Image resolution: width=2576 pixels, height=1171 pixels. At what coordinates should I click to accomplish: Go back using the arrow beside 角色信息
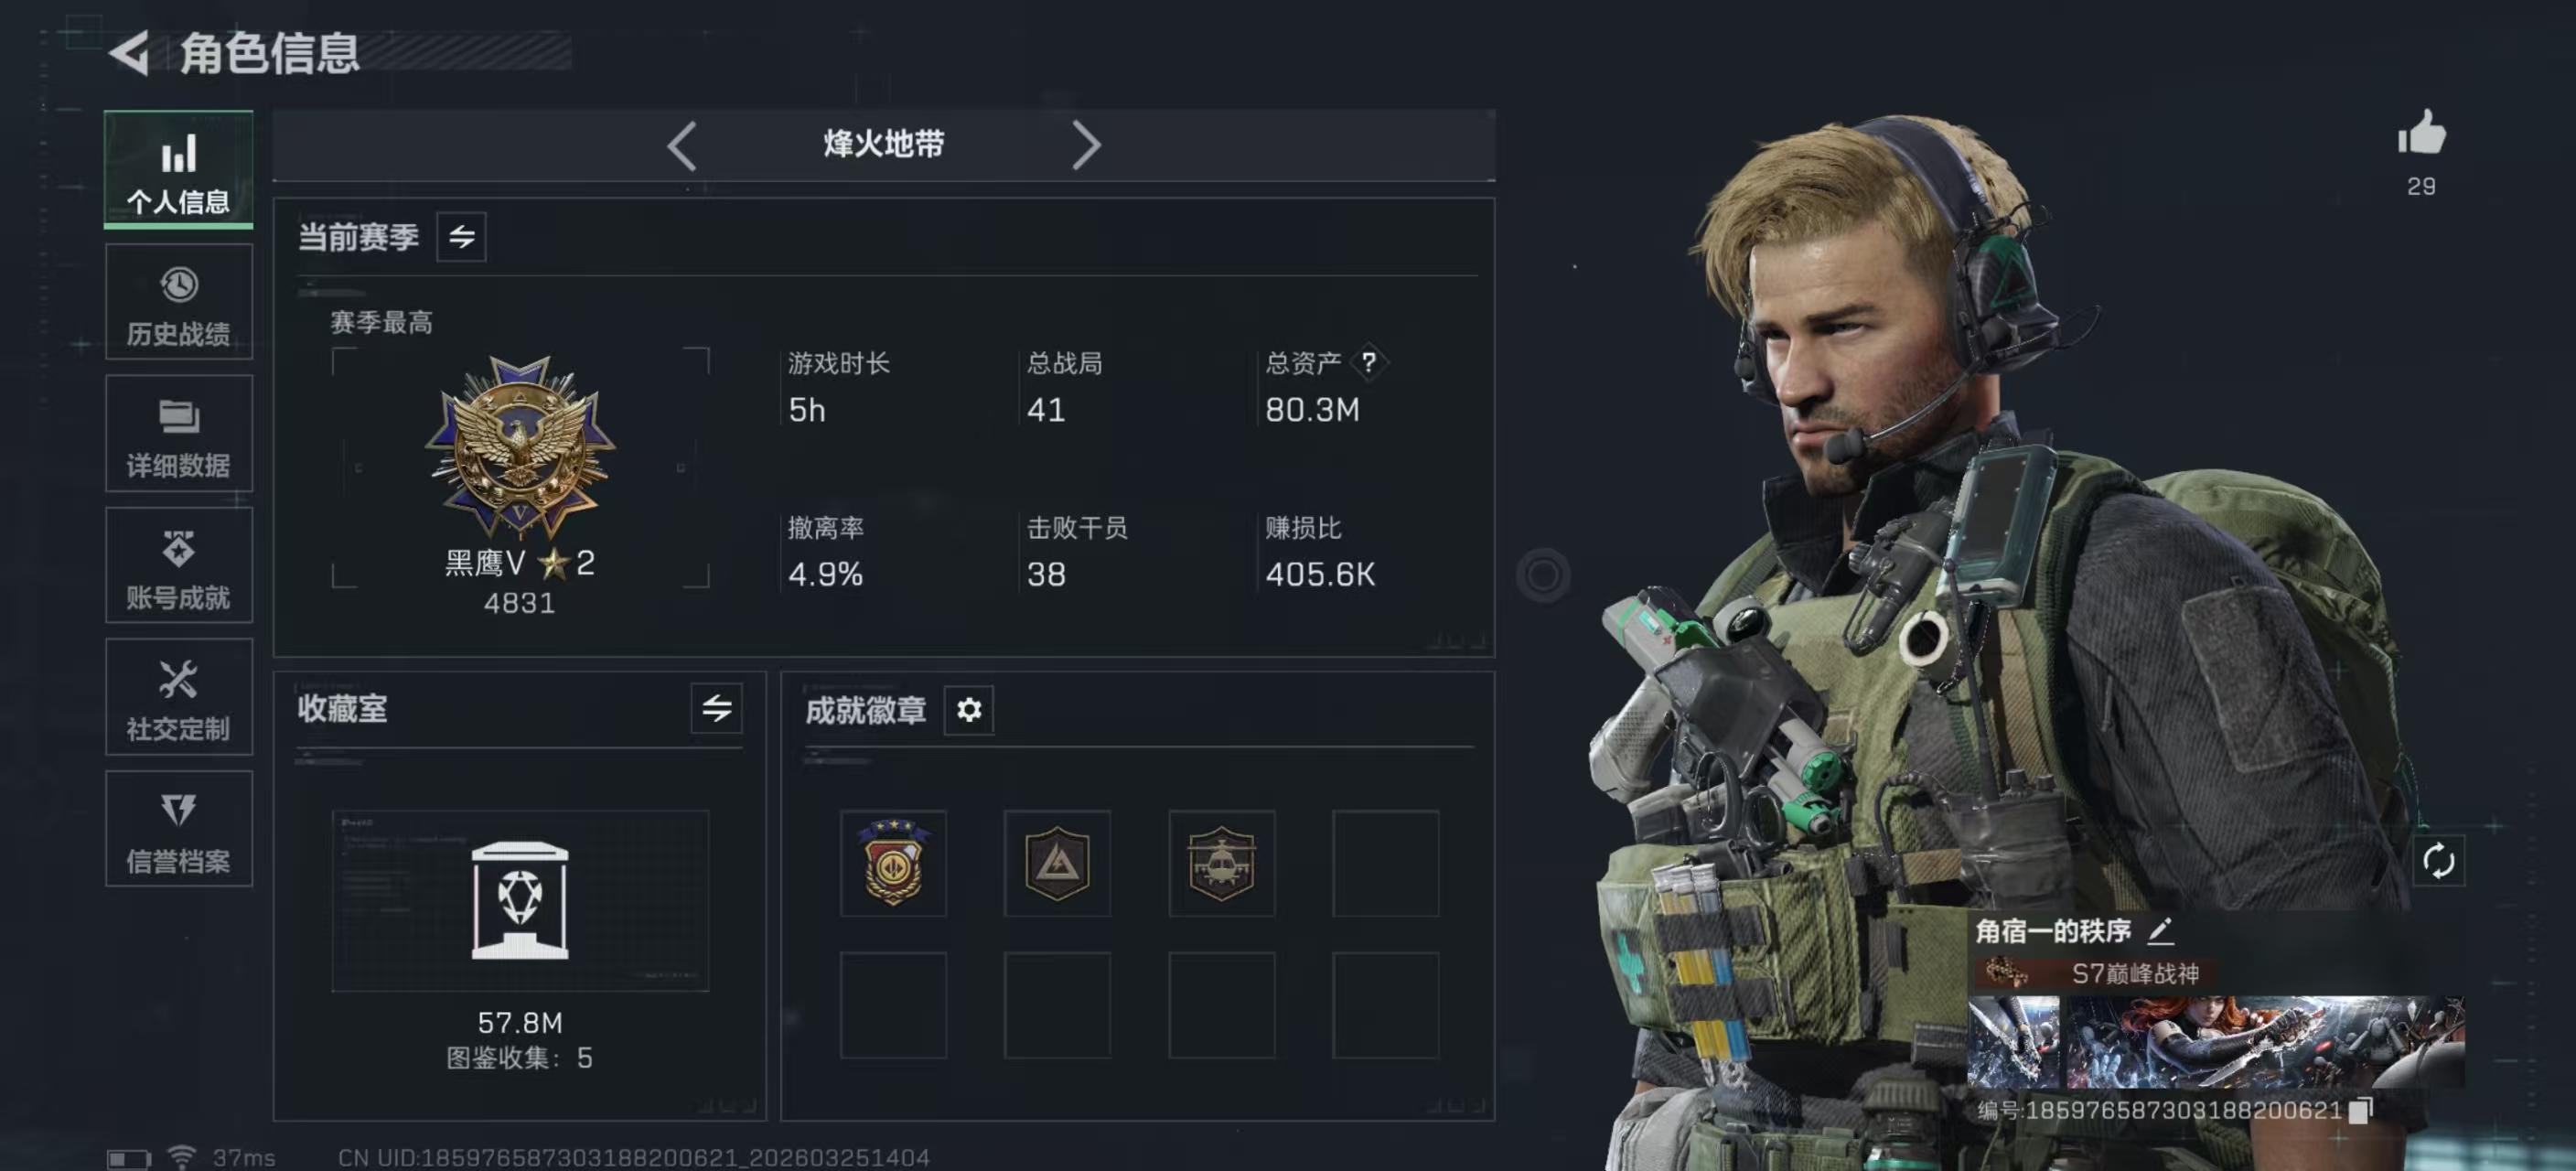click(x=130, y=52)
